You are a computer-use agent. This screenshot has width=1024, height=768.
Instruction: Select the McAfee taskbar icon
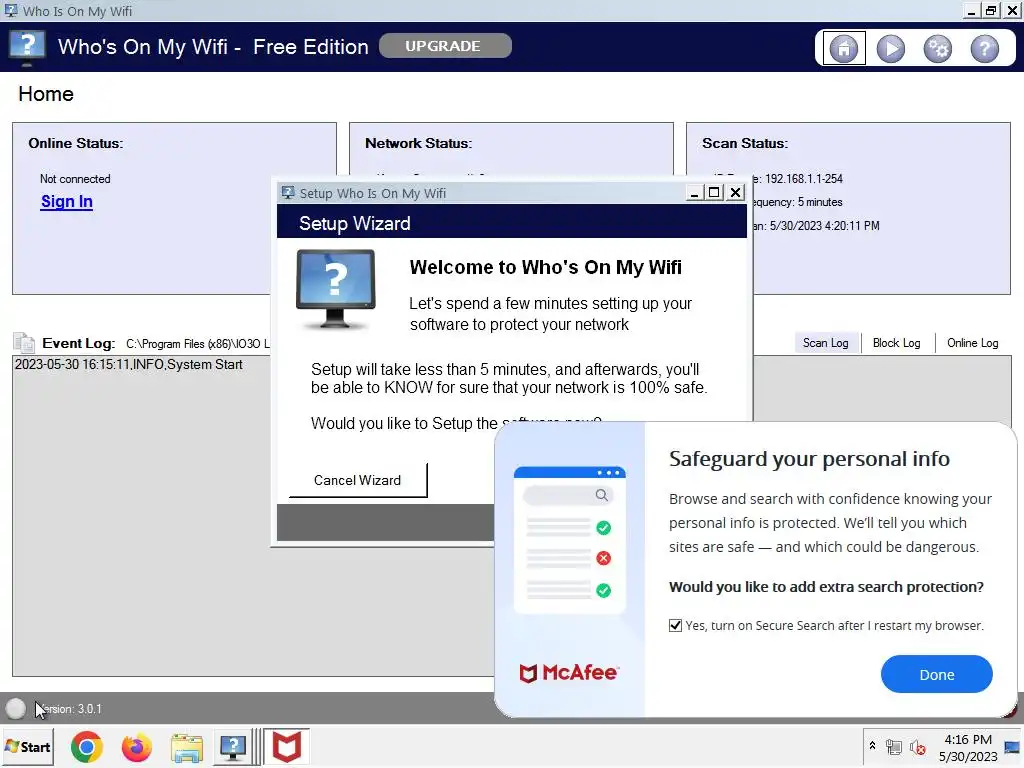coord(287,747)
